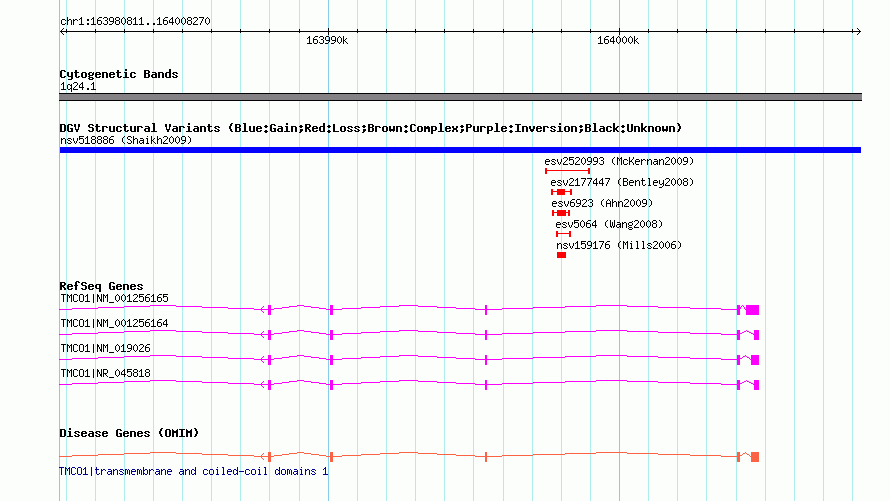Click the last exon block of NM_001256165
Viewport: 890px width, 501px height.
click(753, 310)
